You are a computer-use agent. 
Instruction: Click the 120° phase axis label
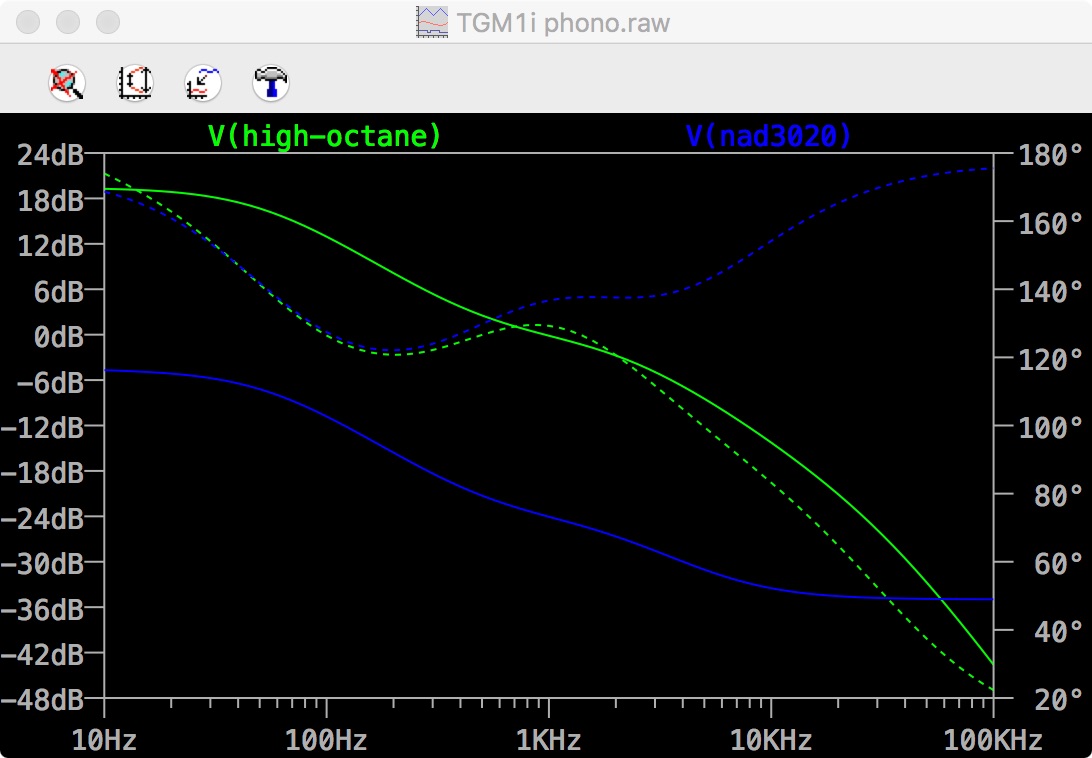point(1051,359)
